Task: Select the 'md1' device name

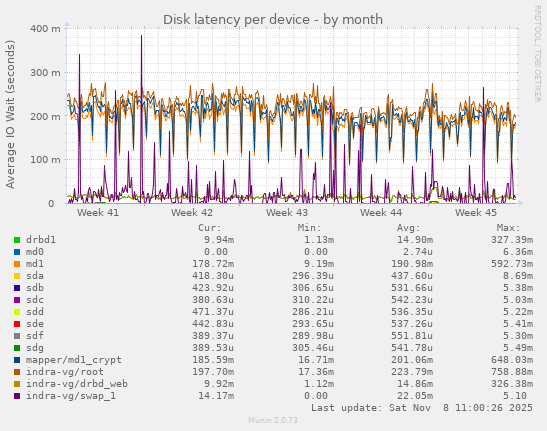Action: (35, 264)
